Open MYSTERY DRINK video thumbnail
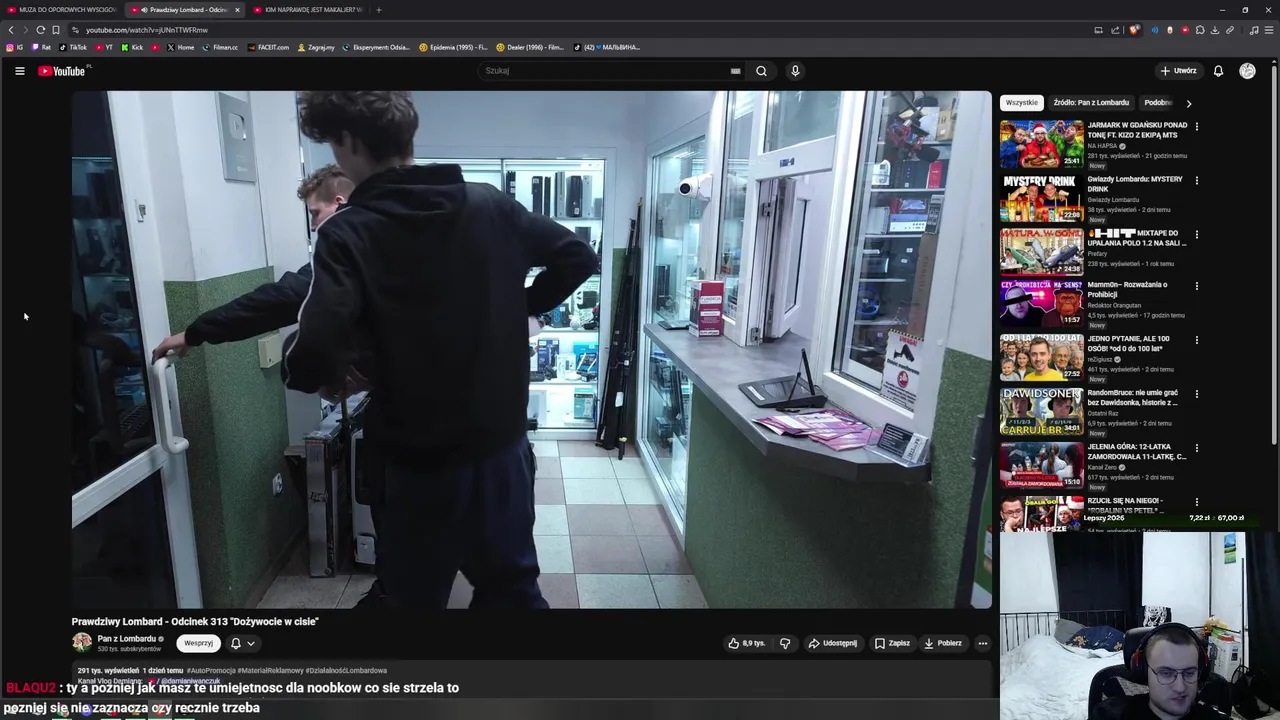 pyautogui.click(x=1041, y=198)
